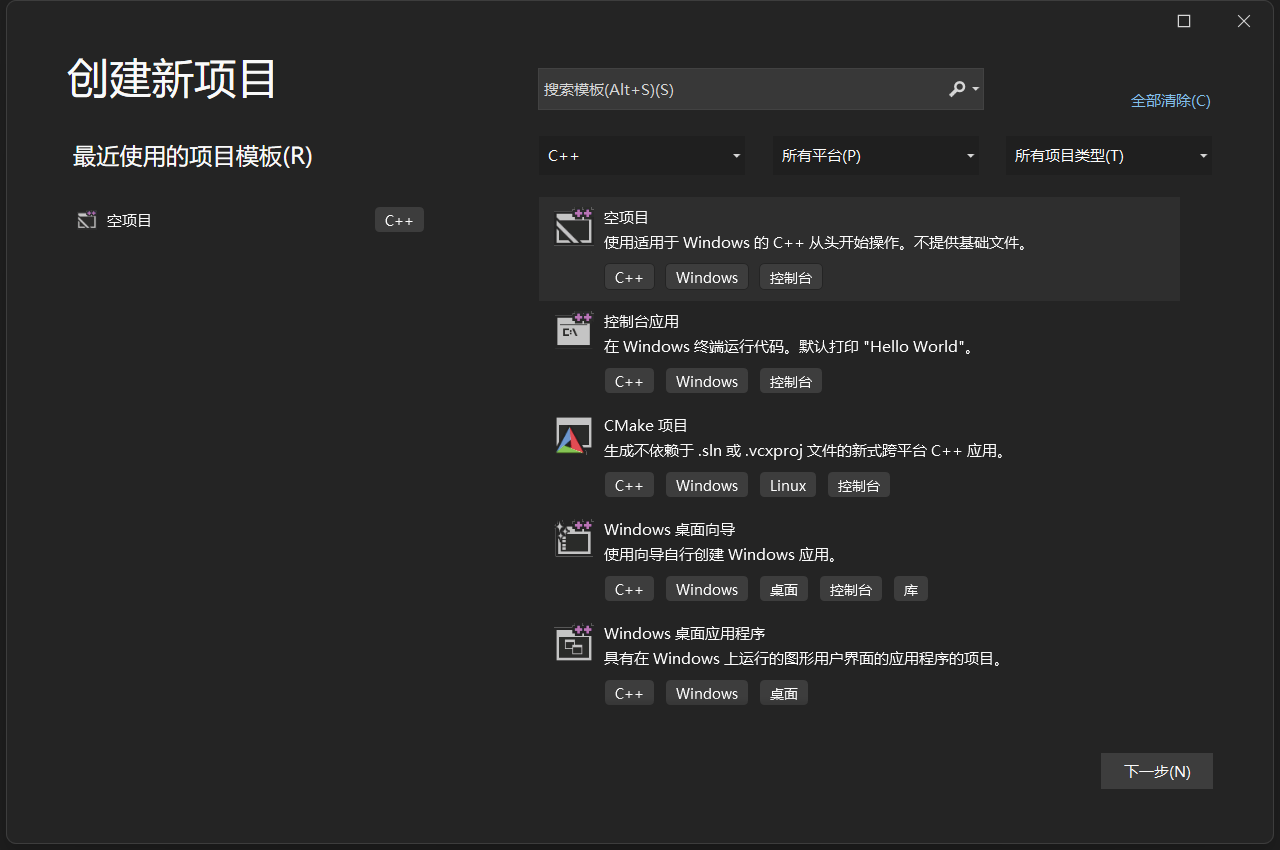Open the 所有平台(P) platform dropdown

click(x=876, y=156)
